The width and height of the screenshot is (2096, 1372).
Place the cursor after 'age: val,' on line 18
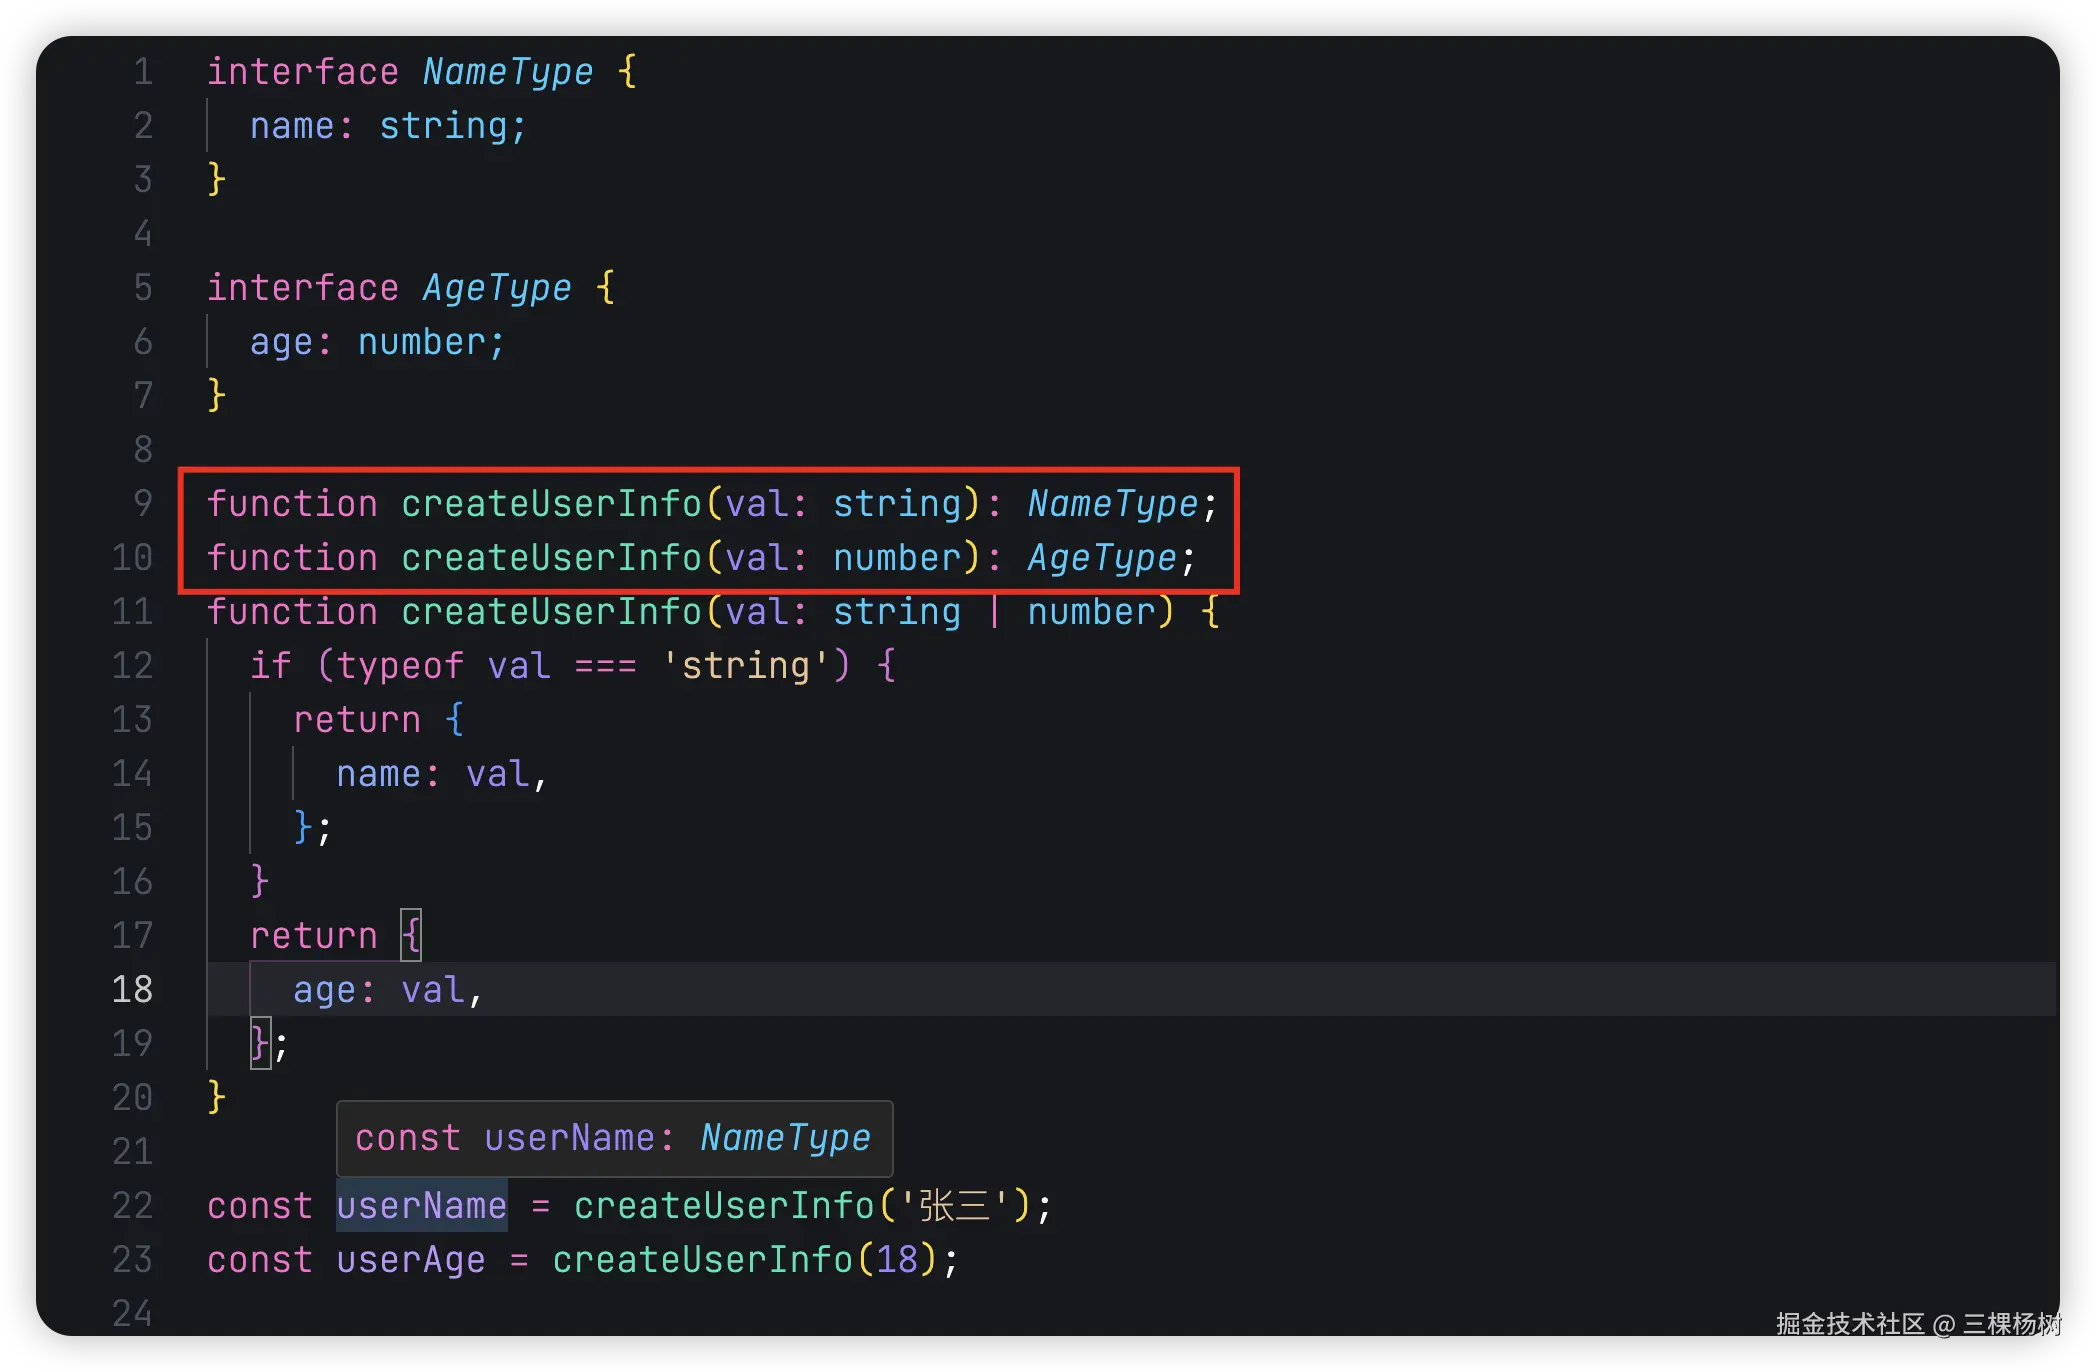click(x=485, y=990)
